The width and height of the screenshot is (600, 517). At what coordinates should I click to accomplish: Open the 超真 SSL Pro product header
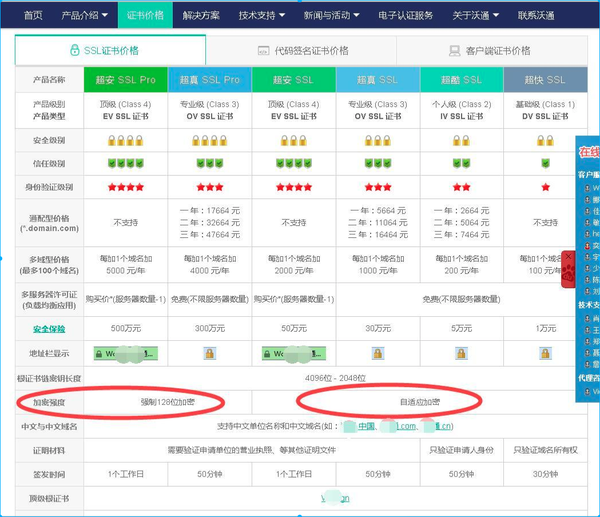pyautogui.click(x=210, y=80)
